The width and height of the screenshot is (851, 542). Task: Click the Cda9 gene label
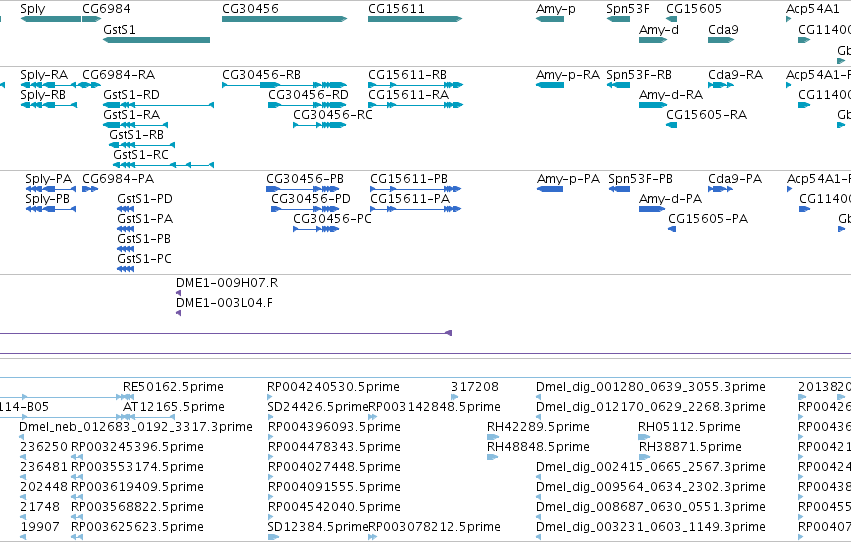723,29
